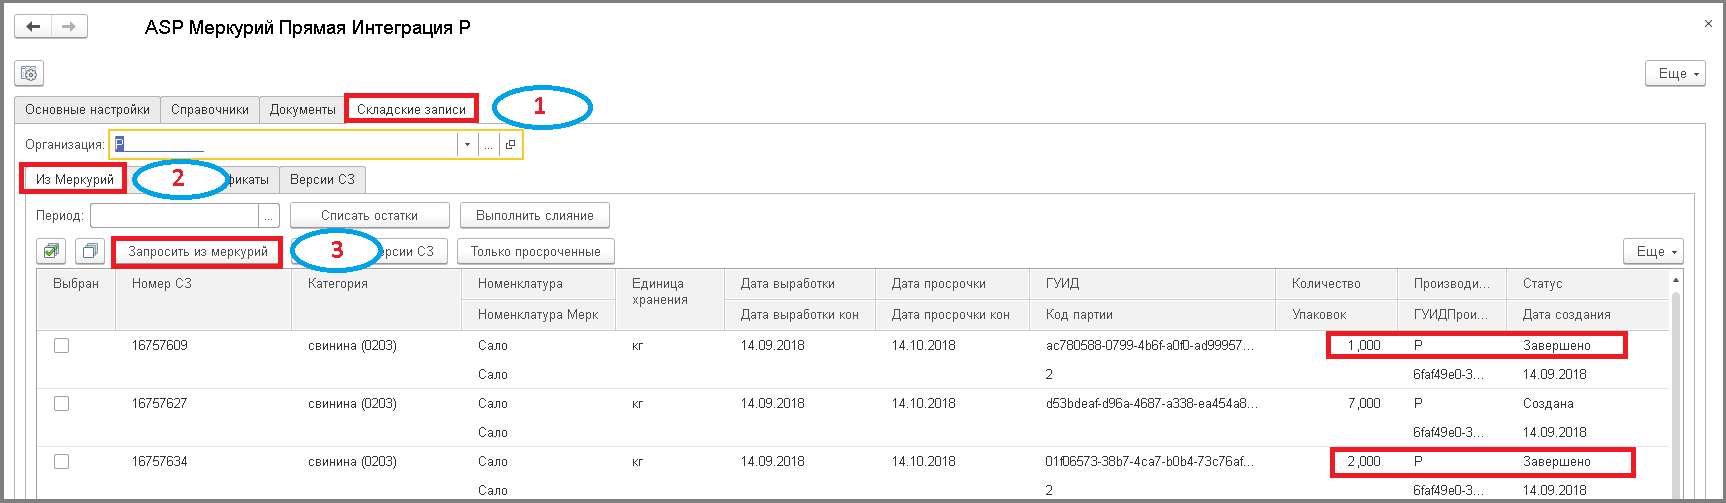Image resolution: width=1726 pixels, height=503 pixels.
Task: Switch to Справочники tab
Action: coord(210,109)
